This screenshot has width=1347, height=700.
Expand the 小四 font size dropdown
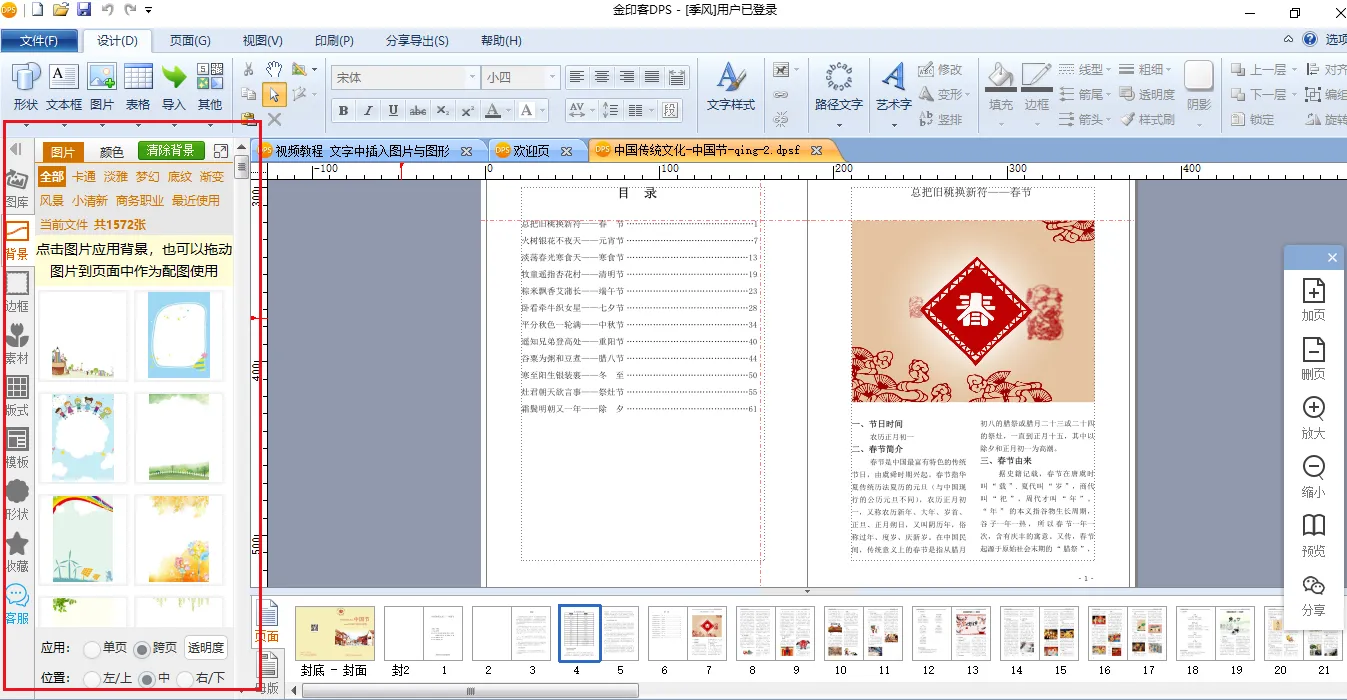coord(551,78)
